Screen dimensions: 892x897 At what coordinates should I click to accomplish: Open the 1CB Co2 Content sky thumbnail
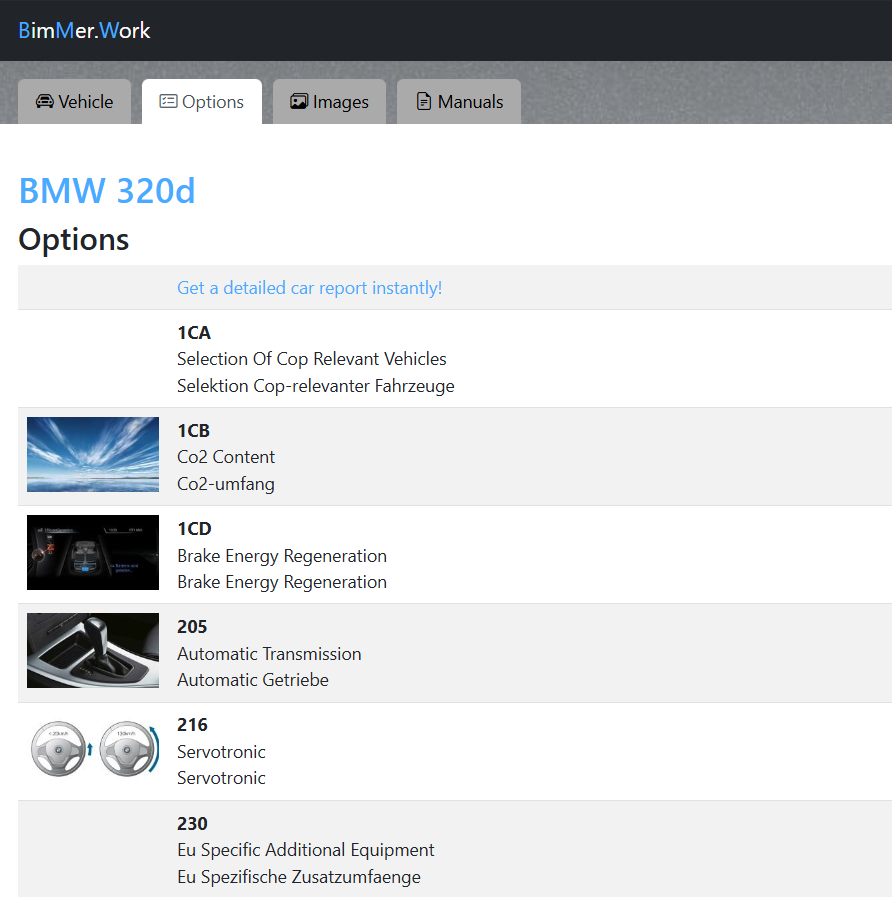point(93,455)
